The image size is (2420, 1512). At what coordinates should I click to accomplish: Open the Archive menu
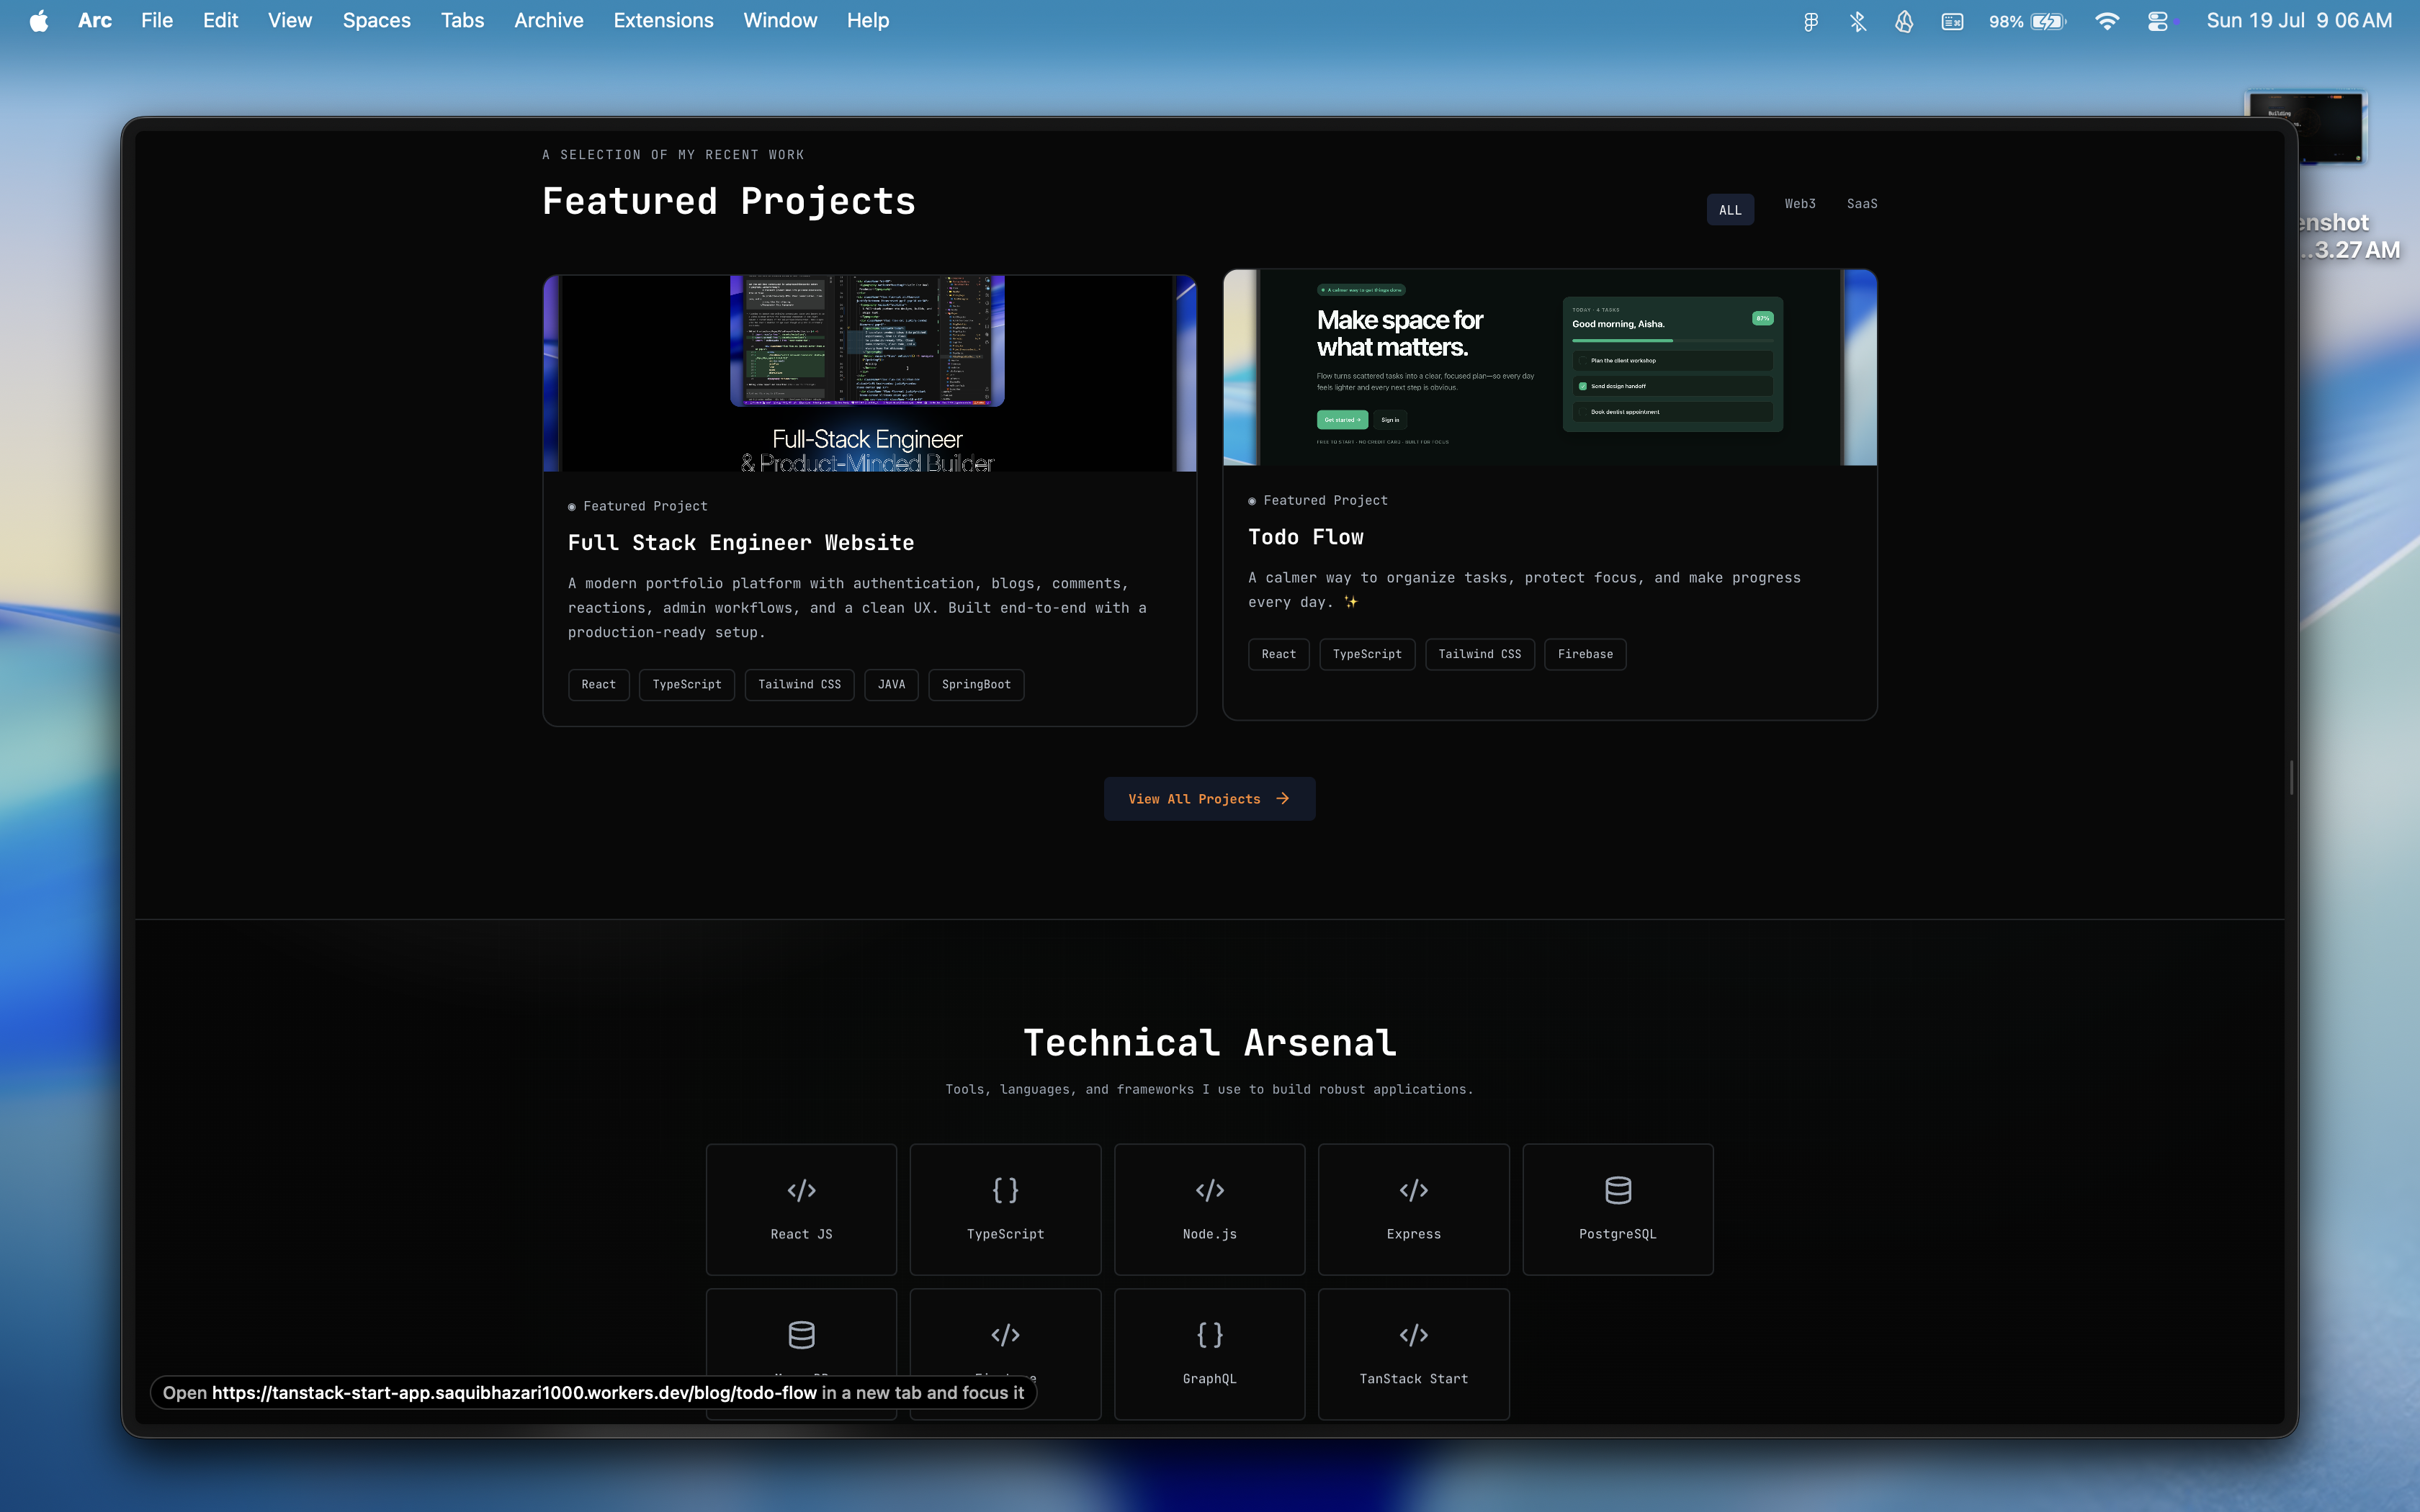click(x=549, y=21)
